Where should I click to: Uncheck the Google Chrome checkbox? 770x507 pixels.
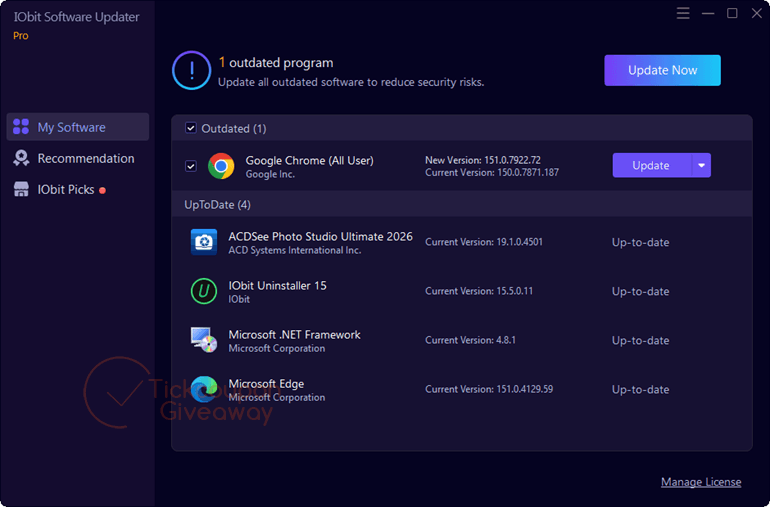191,166
